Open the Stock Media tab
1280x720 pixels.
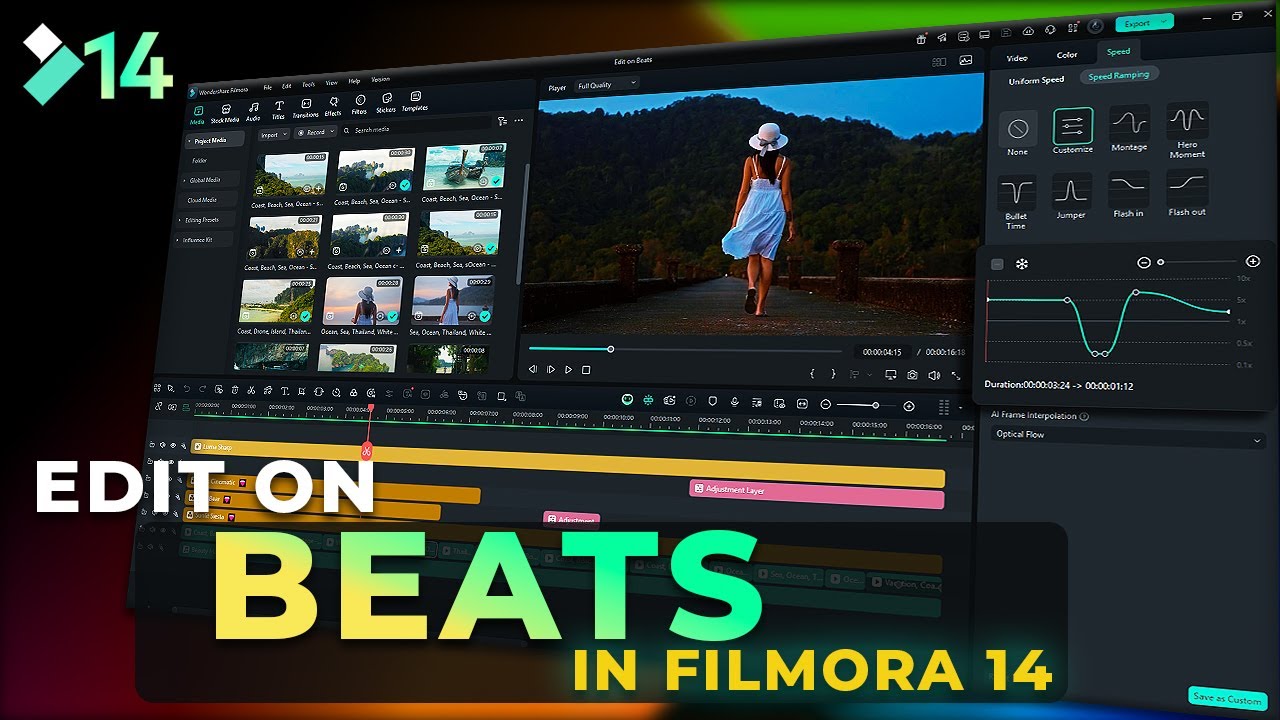coord(225,114)
